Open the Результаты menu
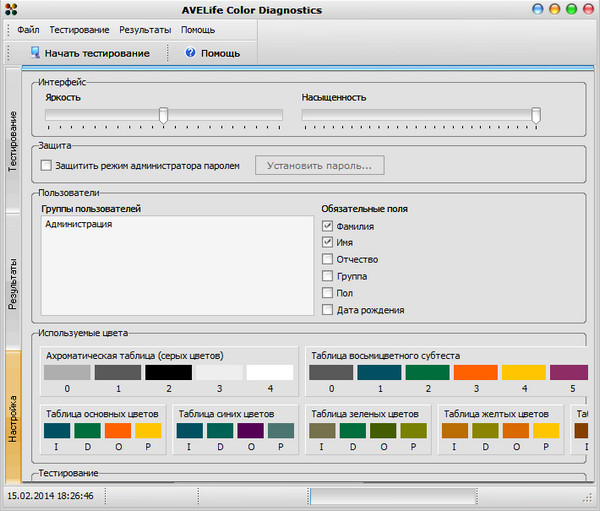Viewport: 600px width, 511px height. (145, 30)
